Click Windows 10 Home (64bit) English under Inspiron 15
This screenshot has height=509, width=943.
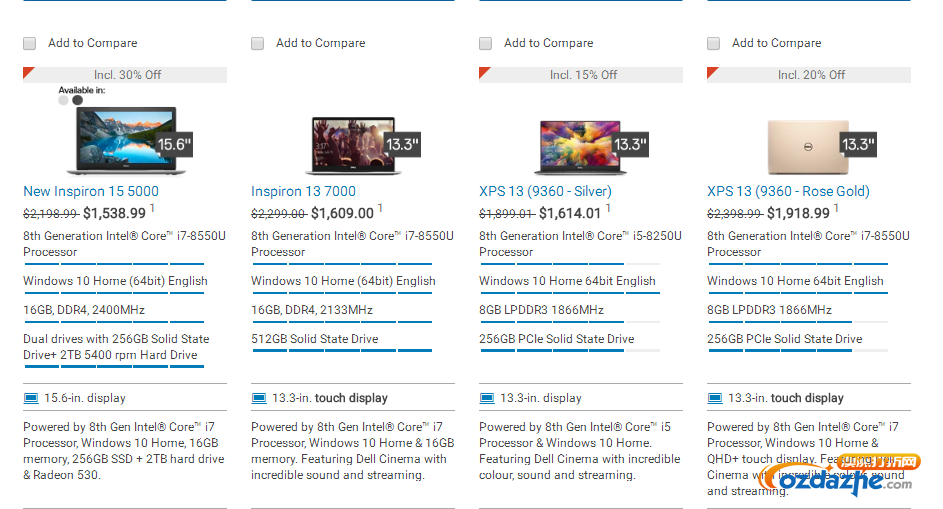coord(115,281)
